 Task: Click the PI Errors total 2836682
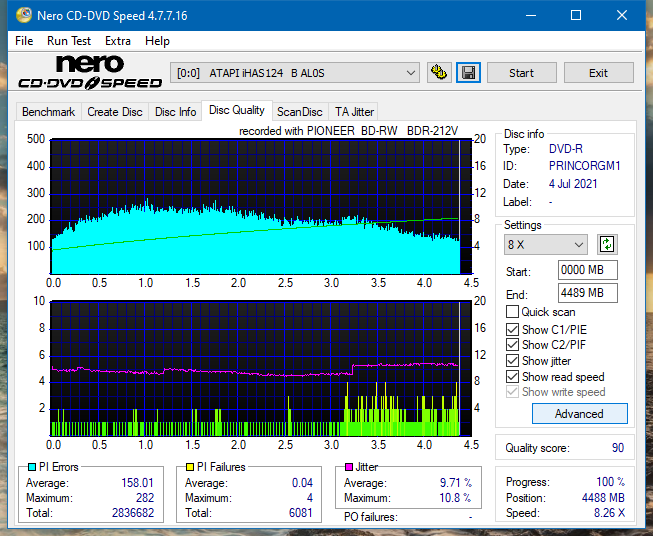point(133,513)
